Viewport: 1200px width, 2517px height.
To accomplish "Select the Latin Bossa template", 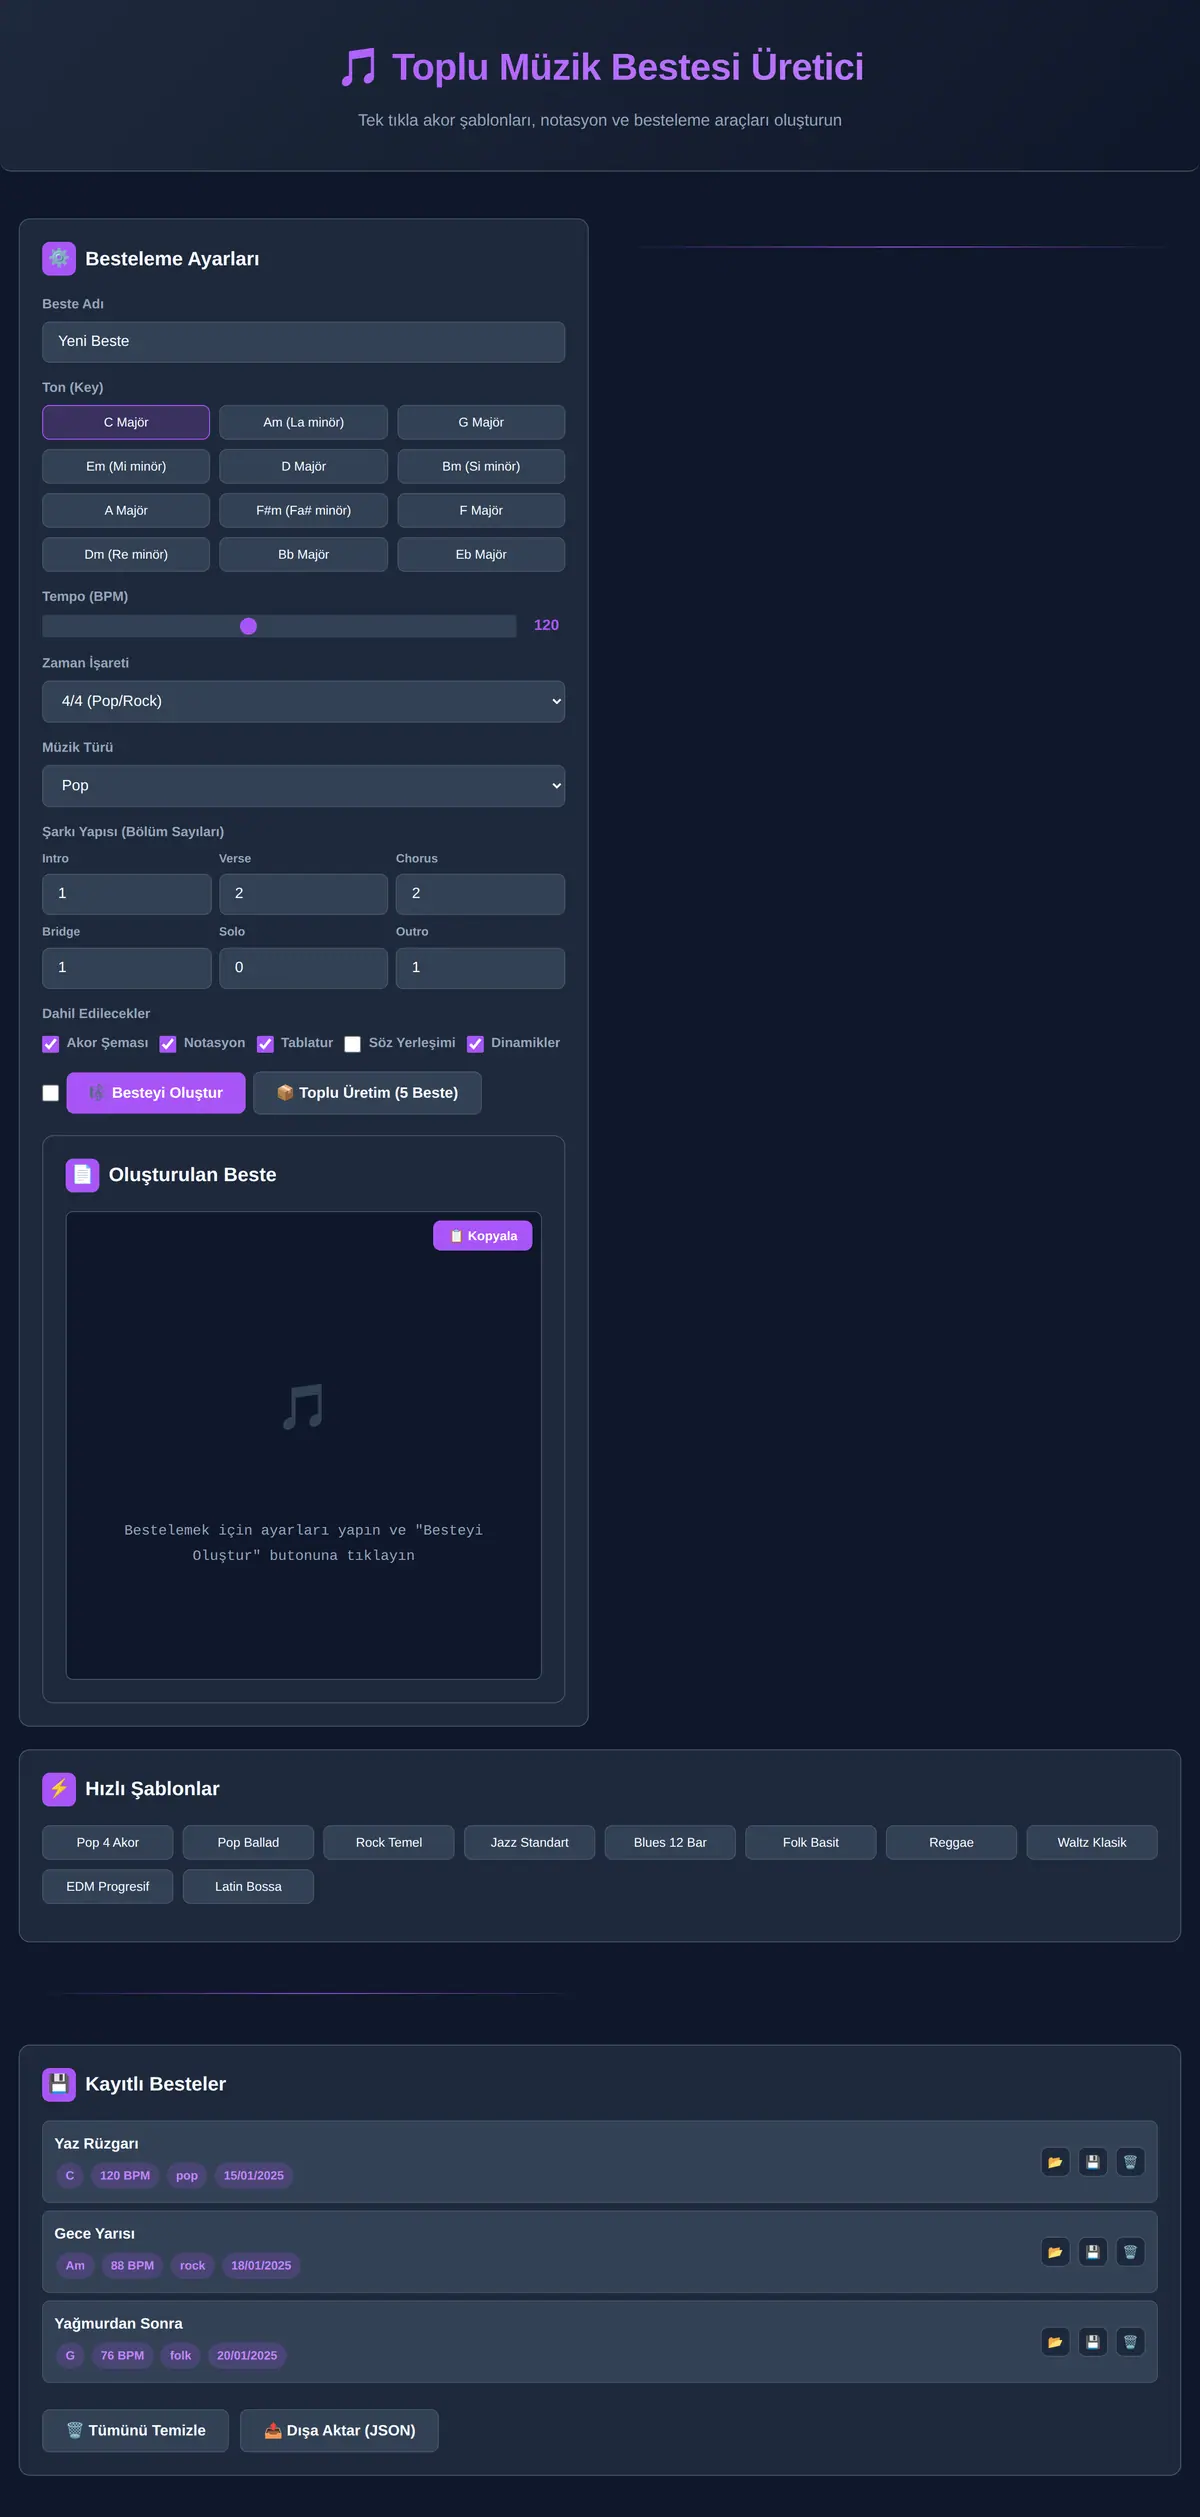I will tap(248, 1886).
